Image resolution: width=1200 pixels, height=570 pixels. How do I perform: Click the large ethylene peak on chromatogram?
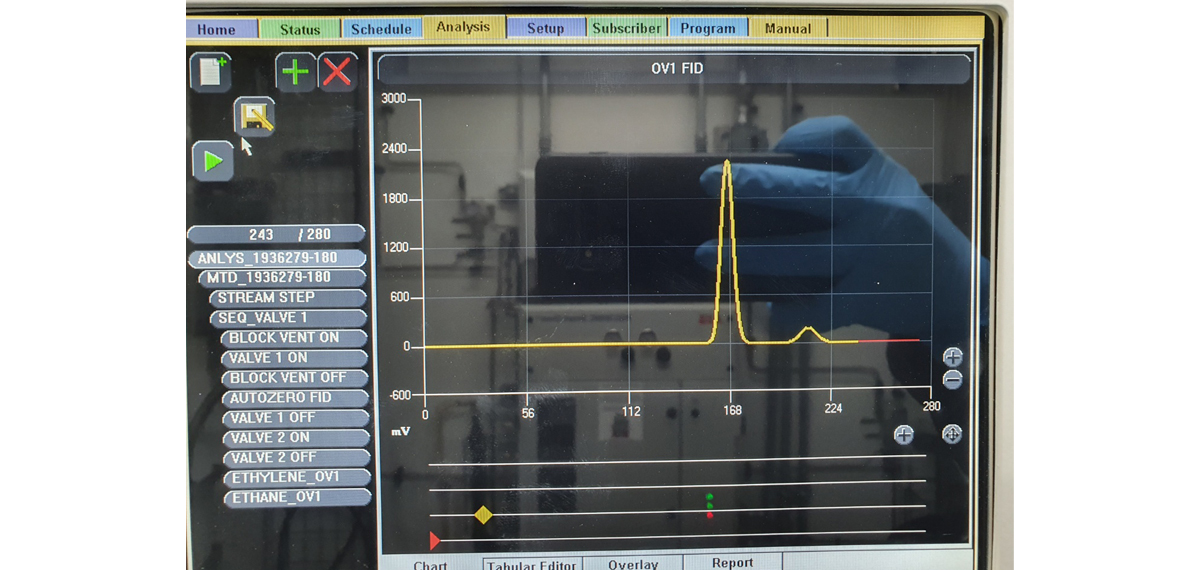(727, 250)
